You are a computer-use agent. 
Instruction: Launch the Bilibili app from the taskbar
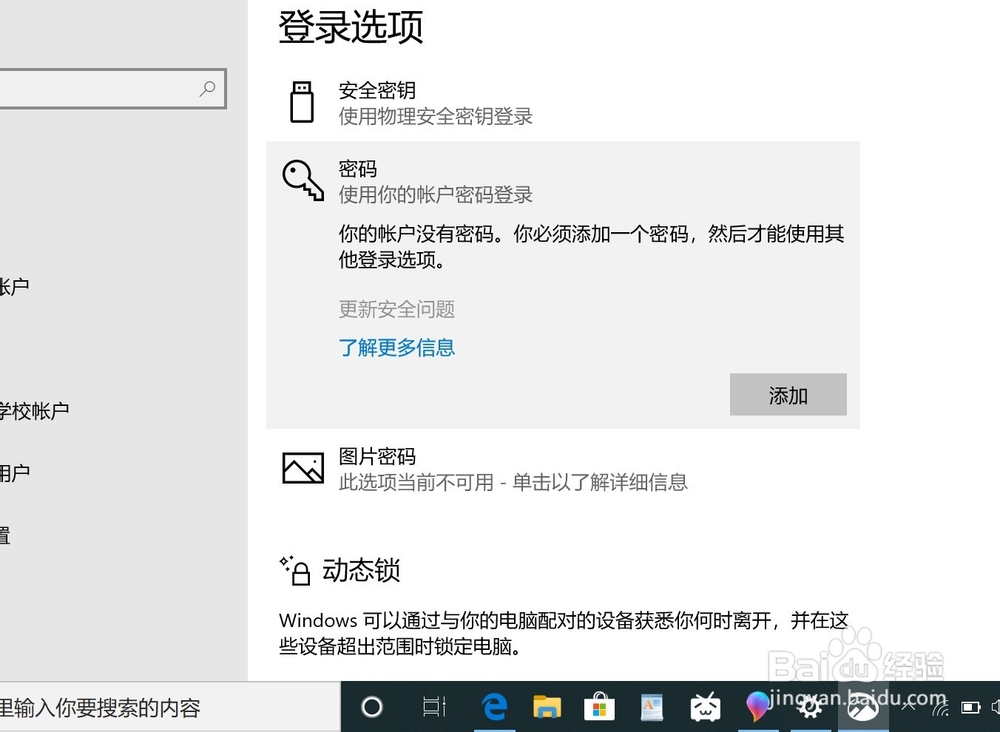point(705,707)
